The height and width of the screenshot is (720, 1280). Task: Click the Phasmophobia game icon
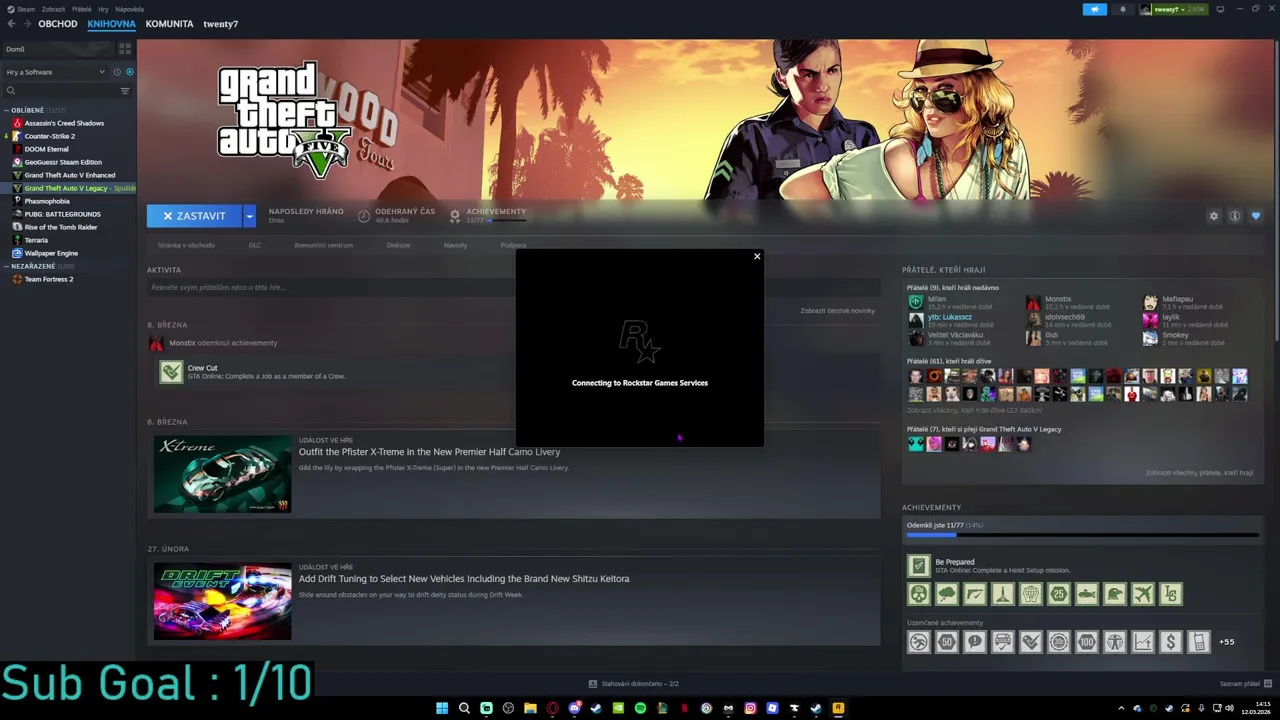point(17,201)
